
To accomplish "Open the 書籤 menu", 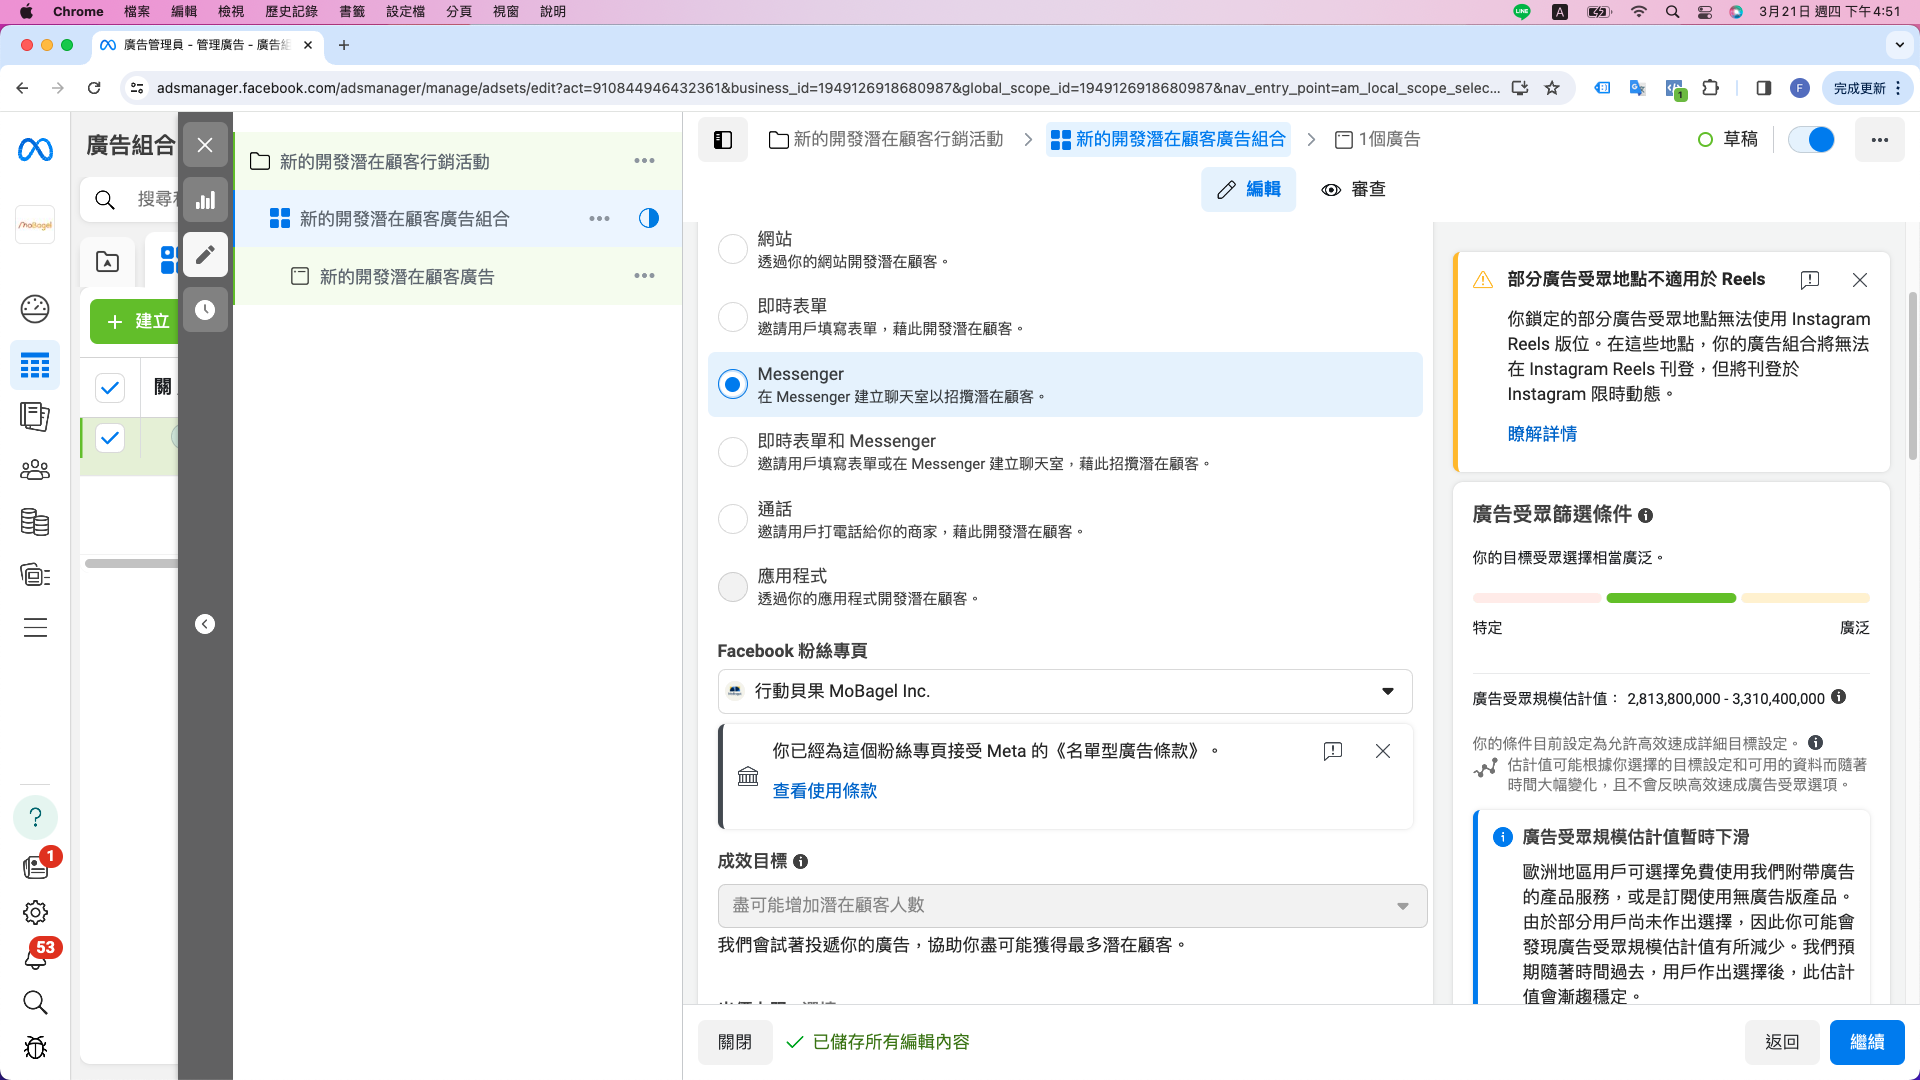I will (352, 12).
